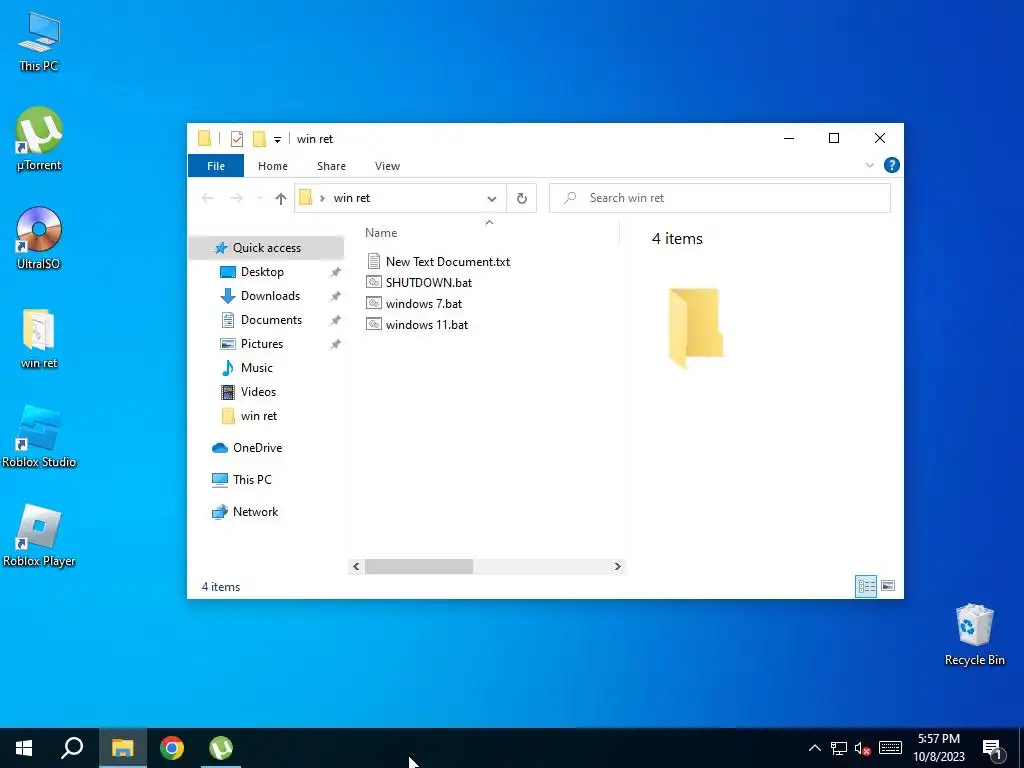The height and width of the screenshot is (768, 1024).
Task: Open Customize Quick Access Toolbar dropdown
Action: click(278, 139)
